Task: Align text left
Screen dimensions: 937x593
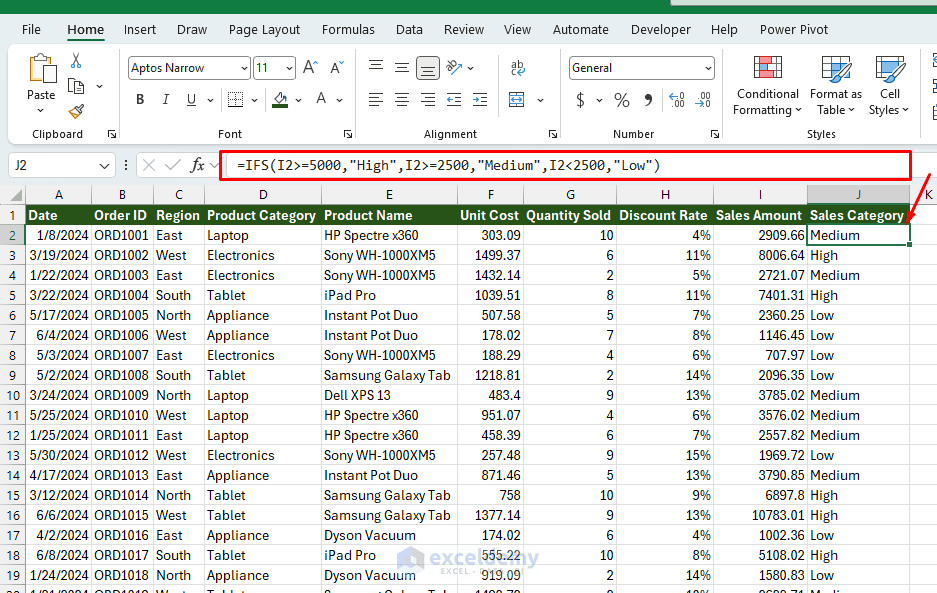Action: [376, 100]
